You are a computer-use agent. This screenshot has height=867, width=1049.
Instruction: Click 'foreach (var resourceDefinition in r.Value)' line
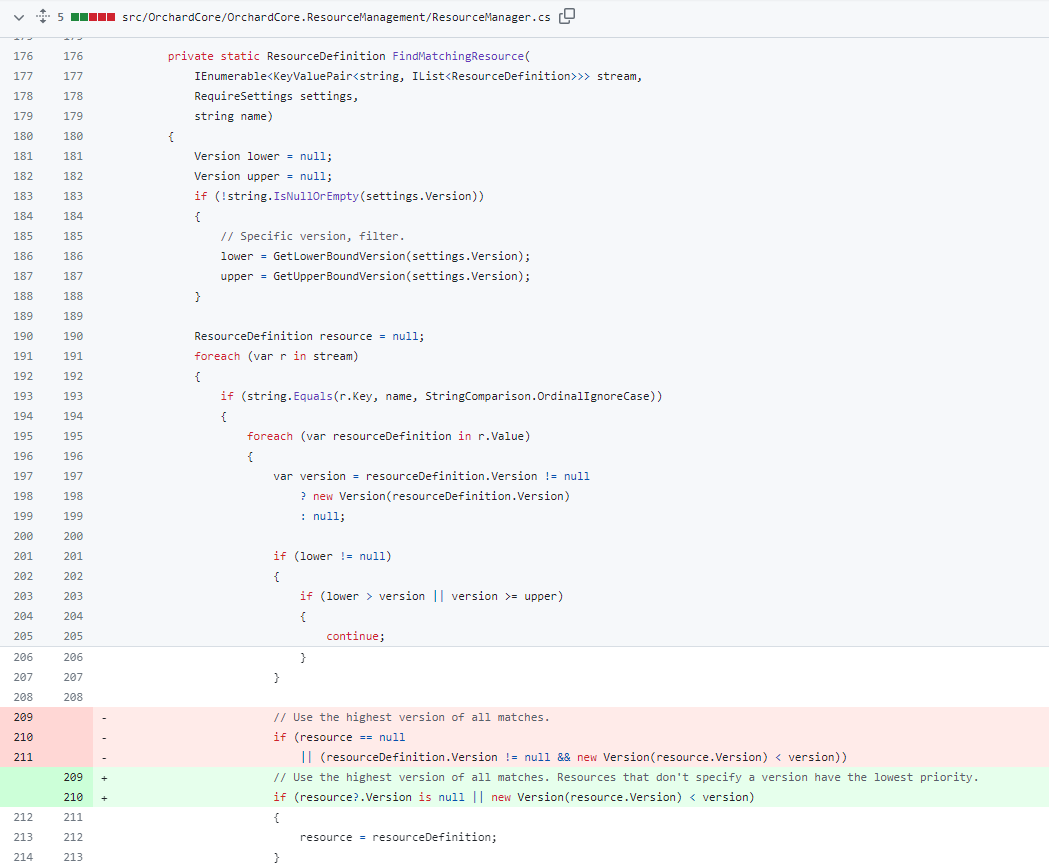click(388, 437)
